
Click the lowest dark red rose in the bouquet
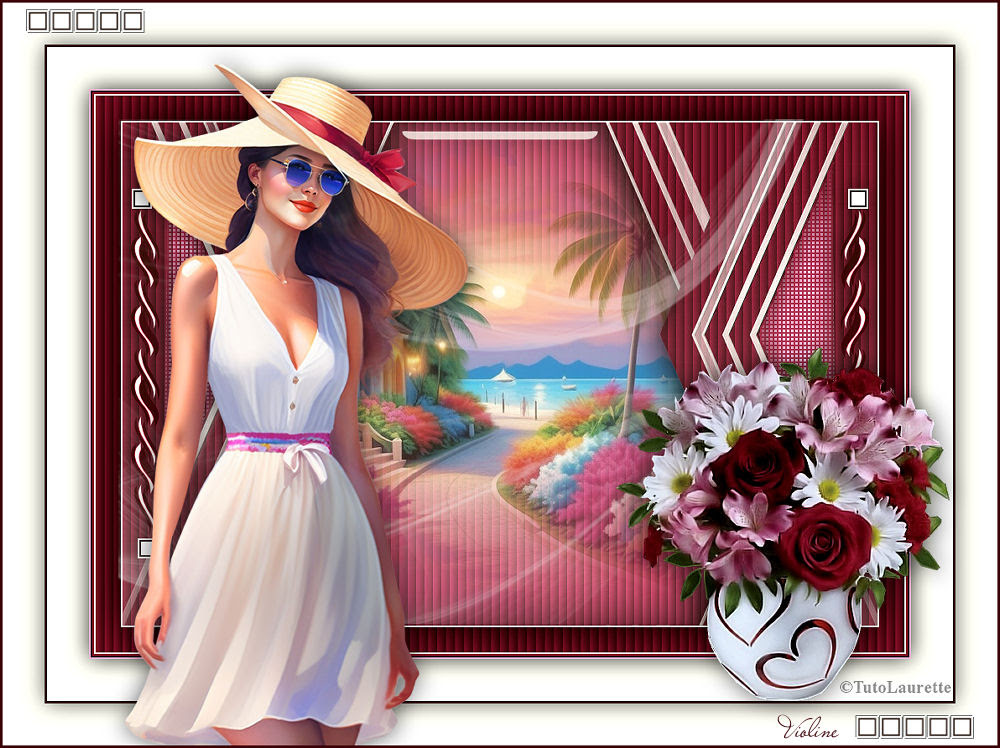tap(825, 546)
